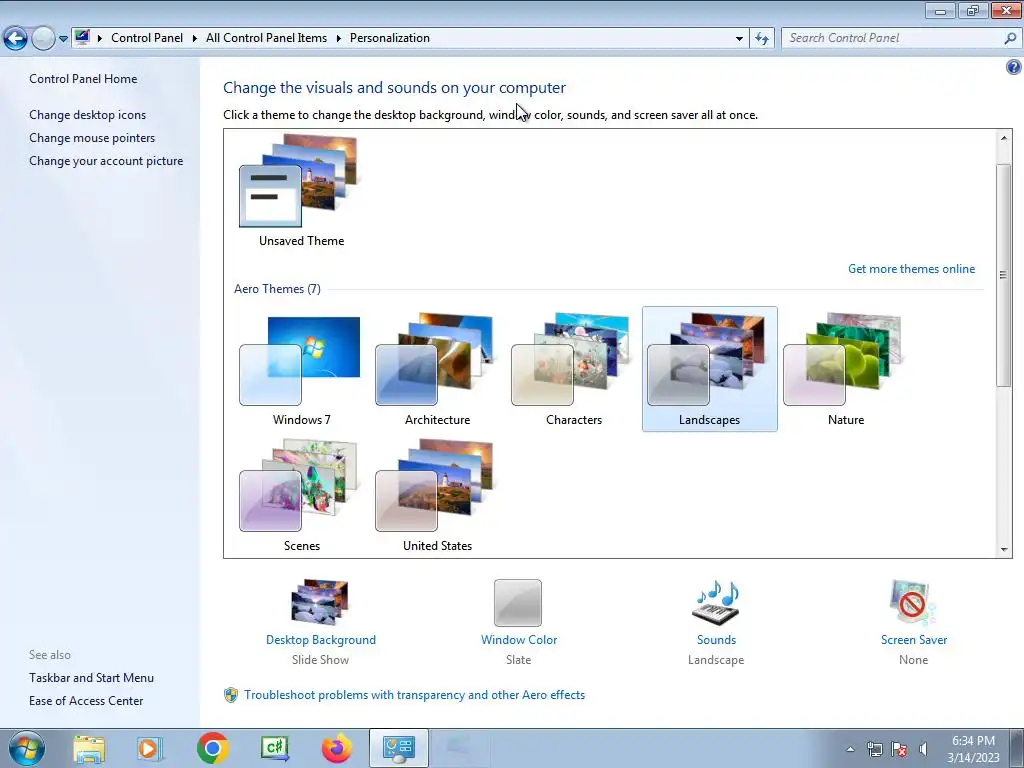Click the Back navigation arrow
The image size is (1024, 768).
[x=16, y=39]
